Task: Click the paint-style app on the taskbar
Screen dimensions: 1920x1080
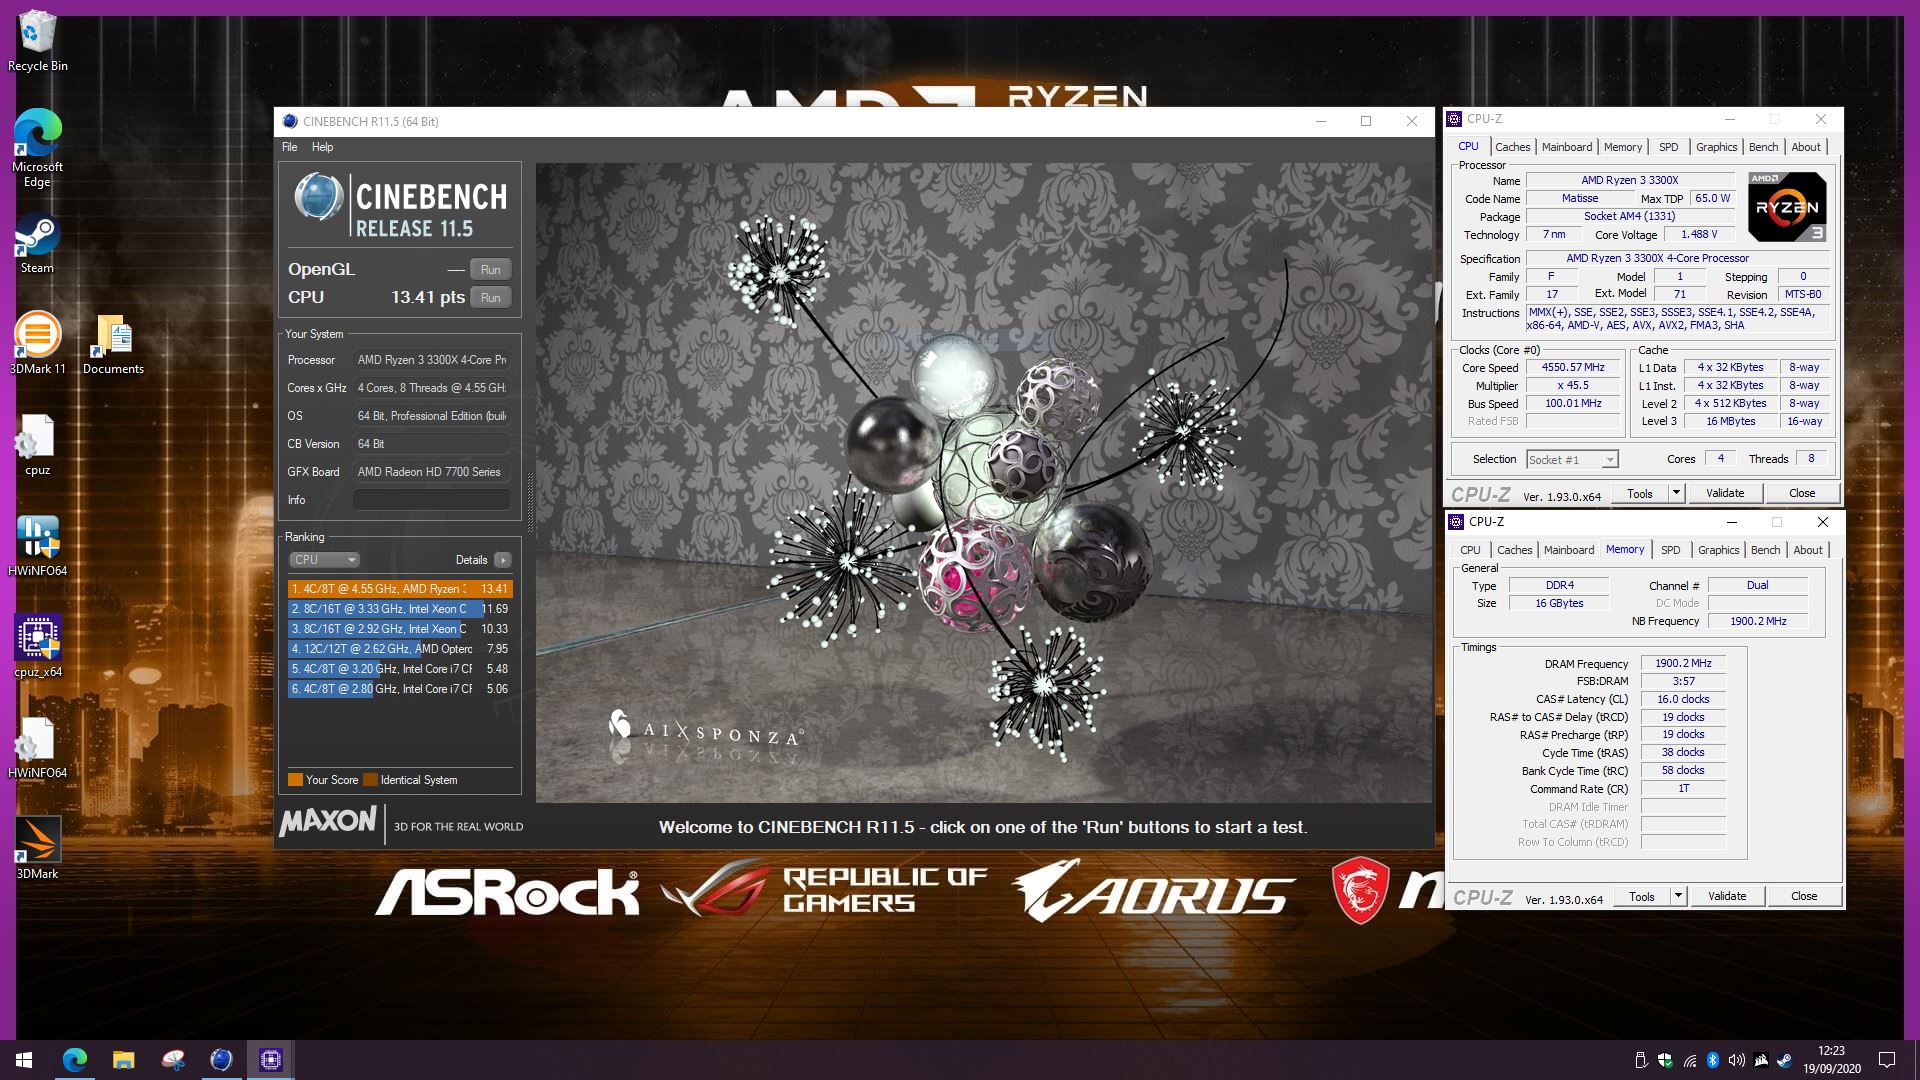Action: [x=172, y=1060]
